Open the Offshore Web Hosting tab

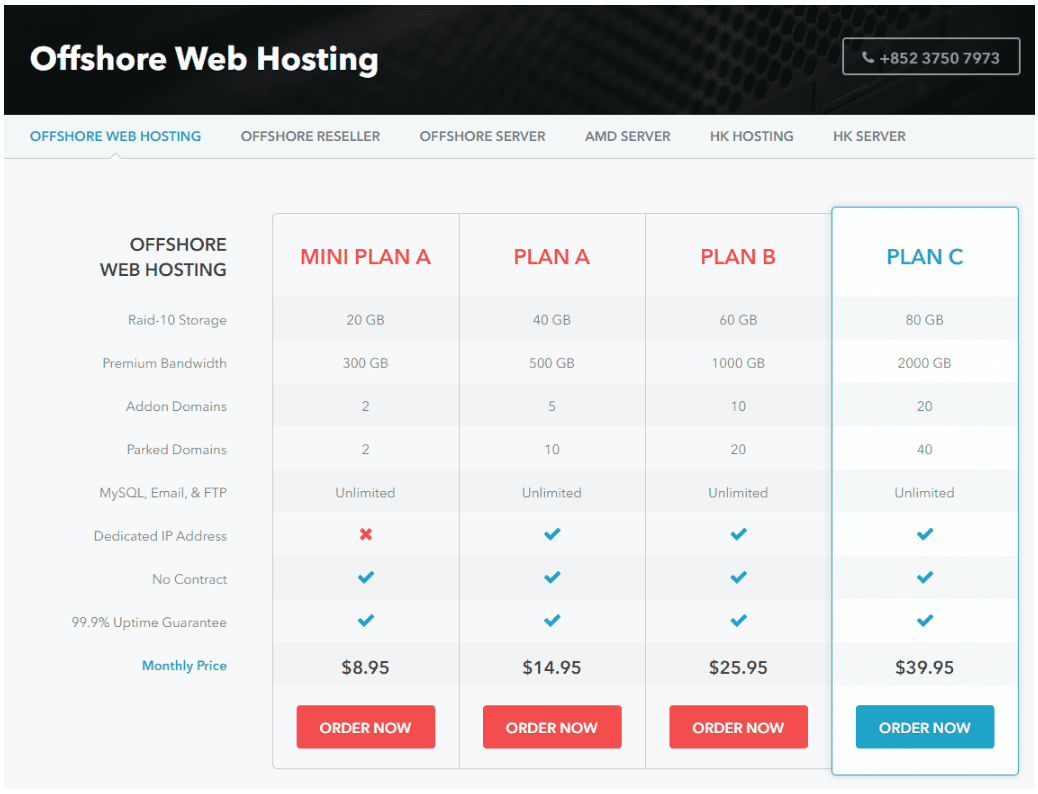(115, 136)
